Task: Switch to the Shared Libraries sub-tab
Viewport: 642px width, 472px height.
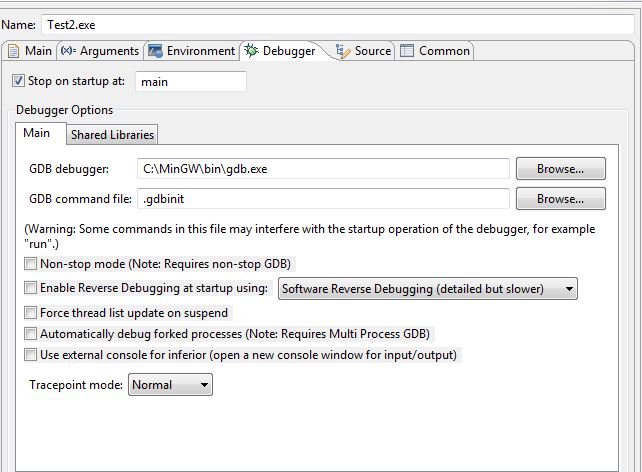Action: point(112,135)
